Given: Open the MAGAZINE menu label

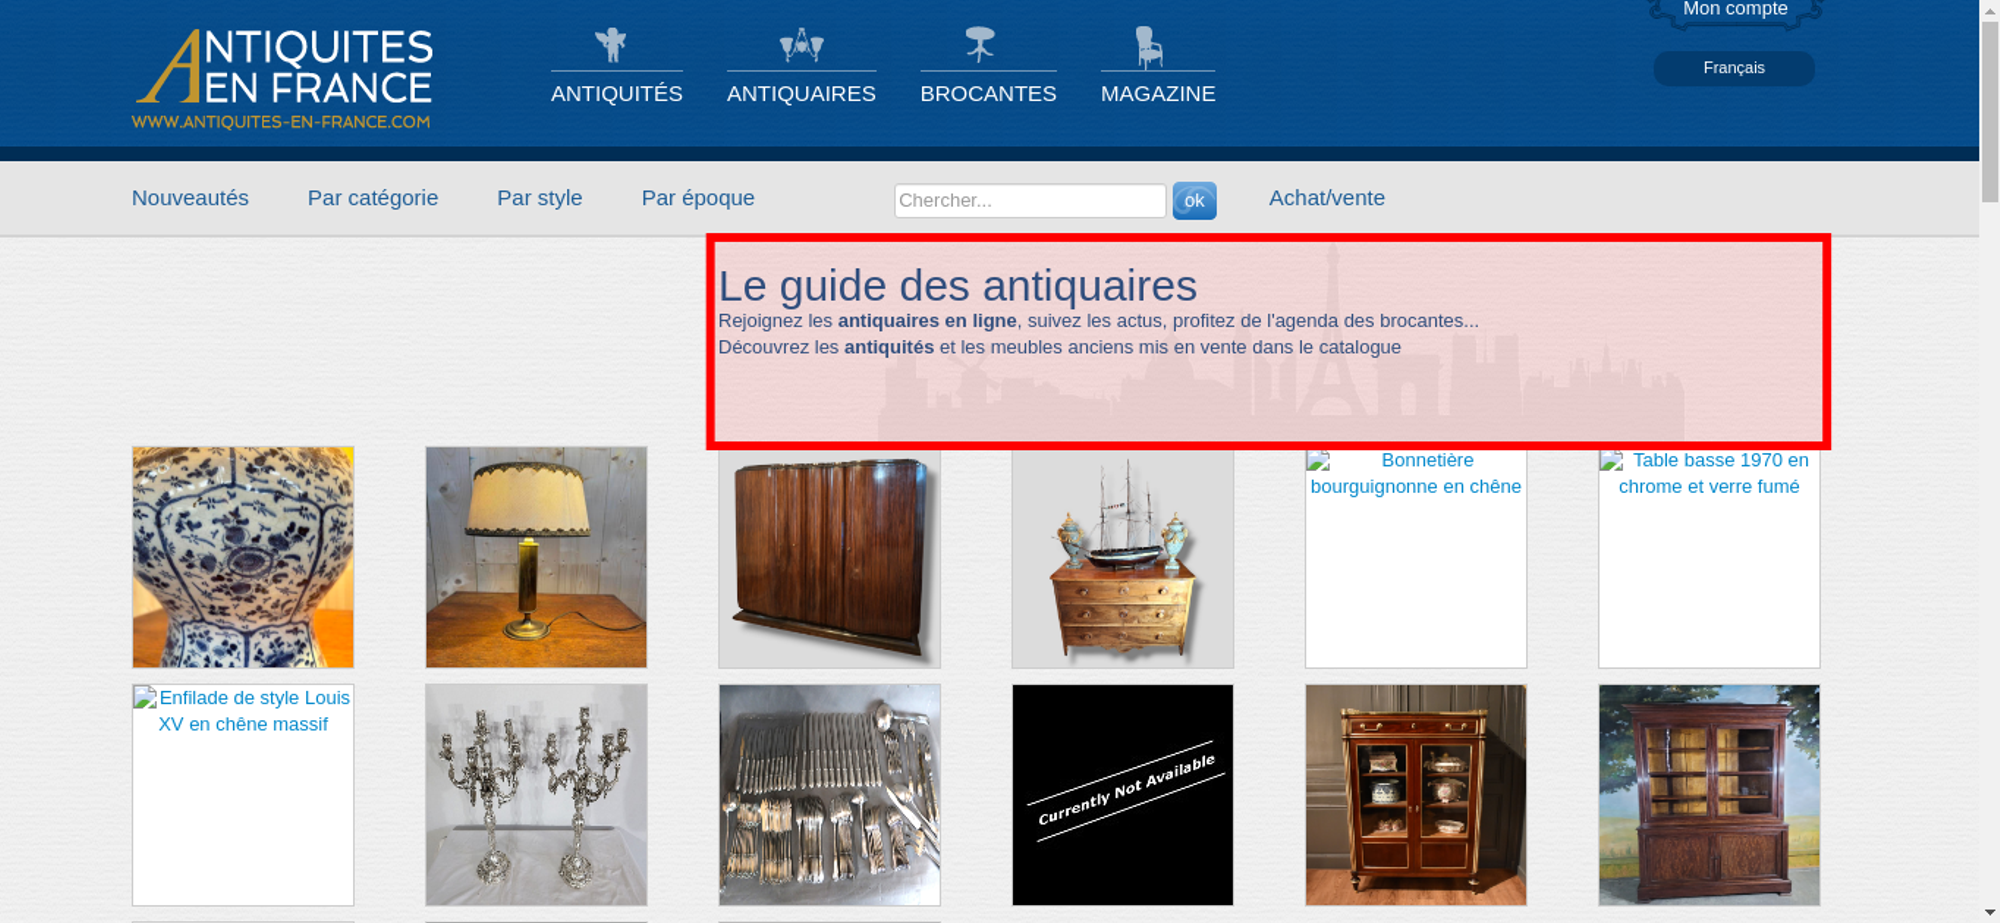Looking at the screenshot, I should (1158, 94).
